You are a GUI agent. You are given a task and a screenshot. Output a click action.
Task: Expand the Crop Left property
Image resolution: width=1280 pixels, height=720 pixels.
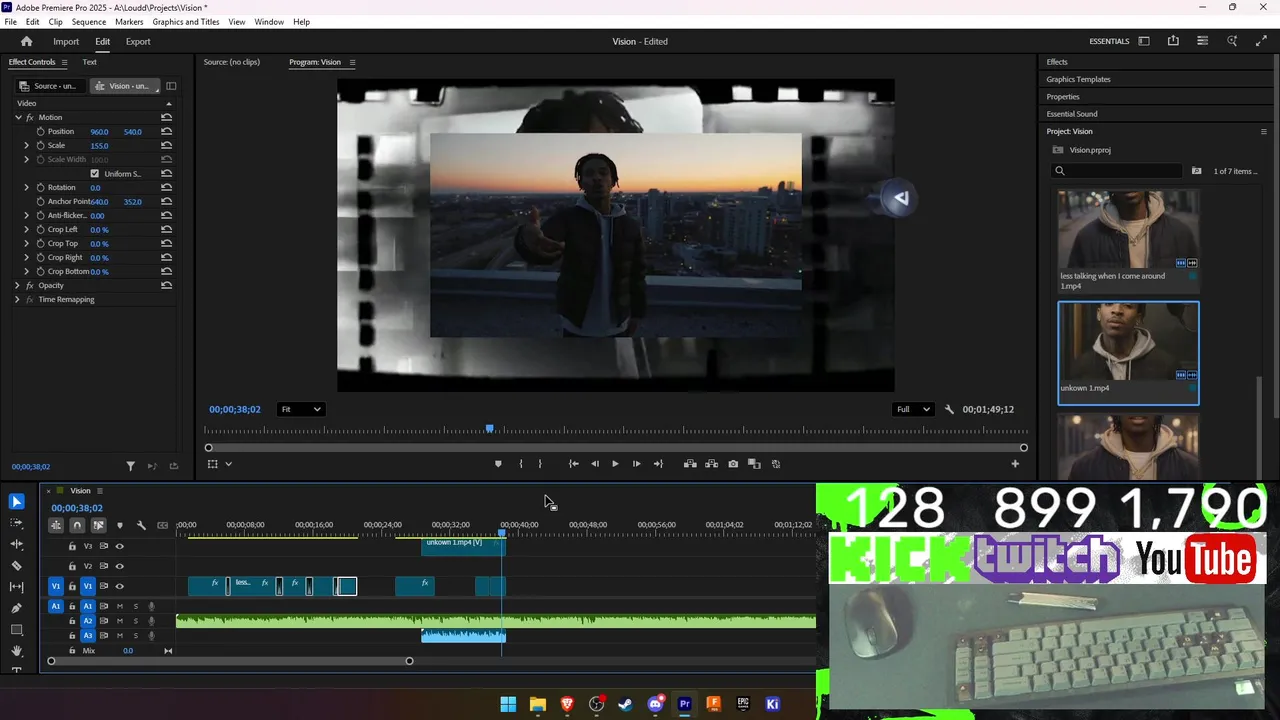click(x=27, y=229)
